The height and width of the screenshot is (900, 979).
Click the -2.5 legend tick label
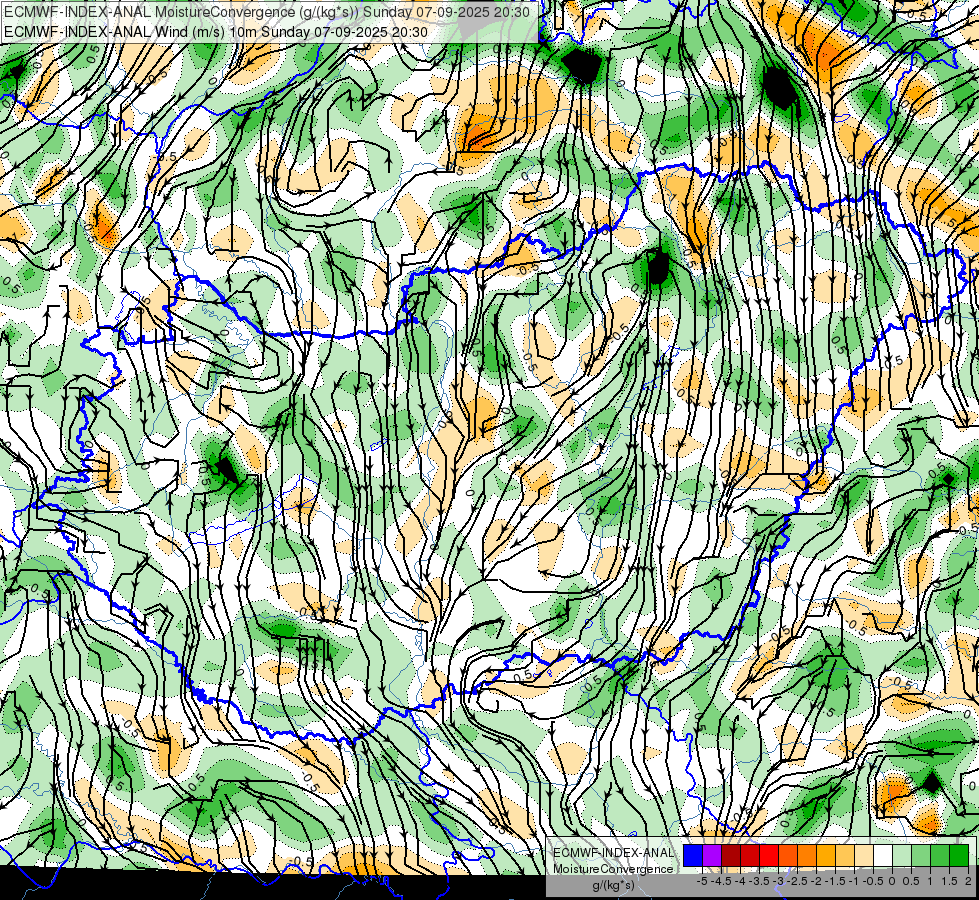[x=797, y=881]
